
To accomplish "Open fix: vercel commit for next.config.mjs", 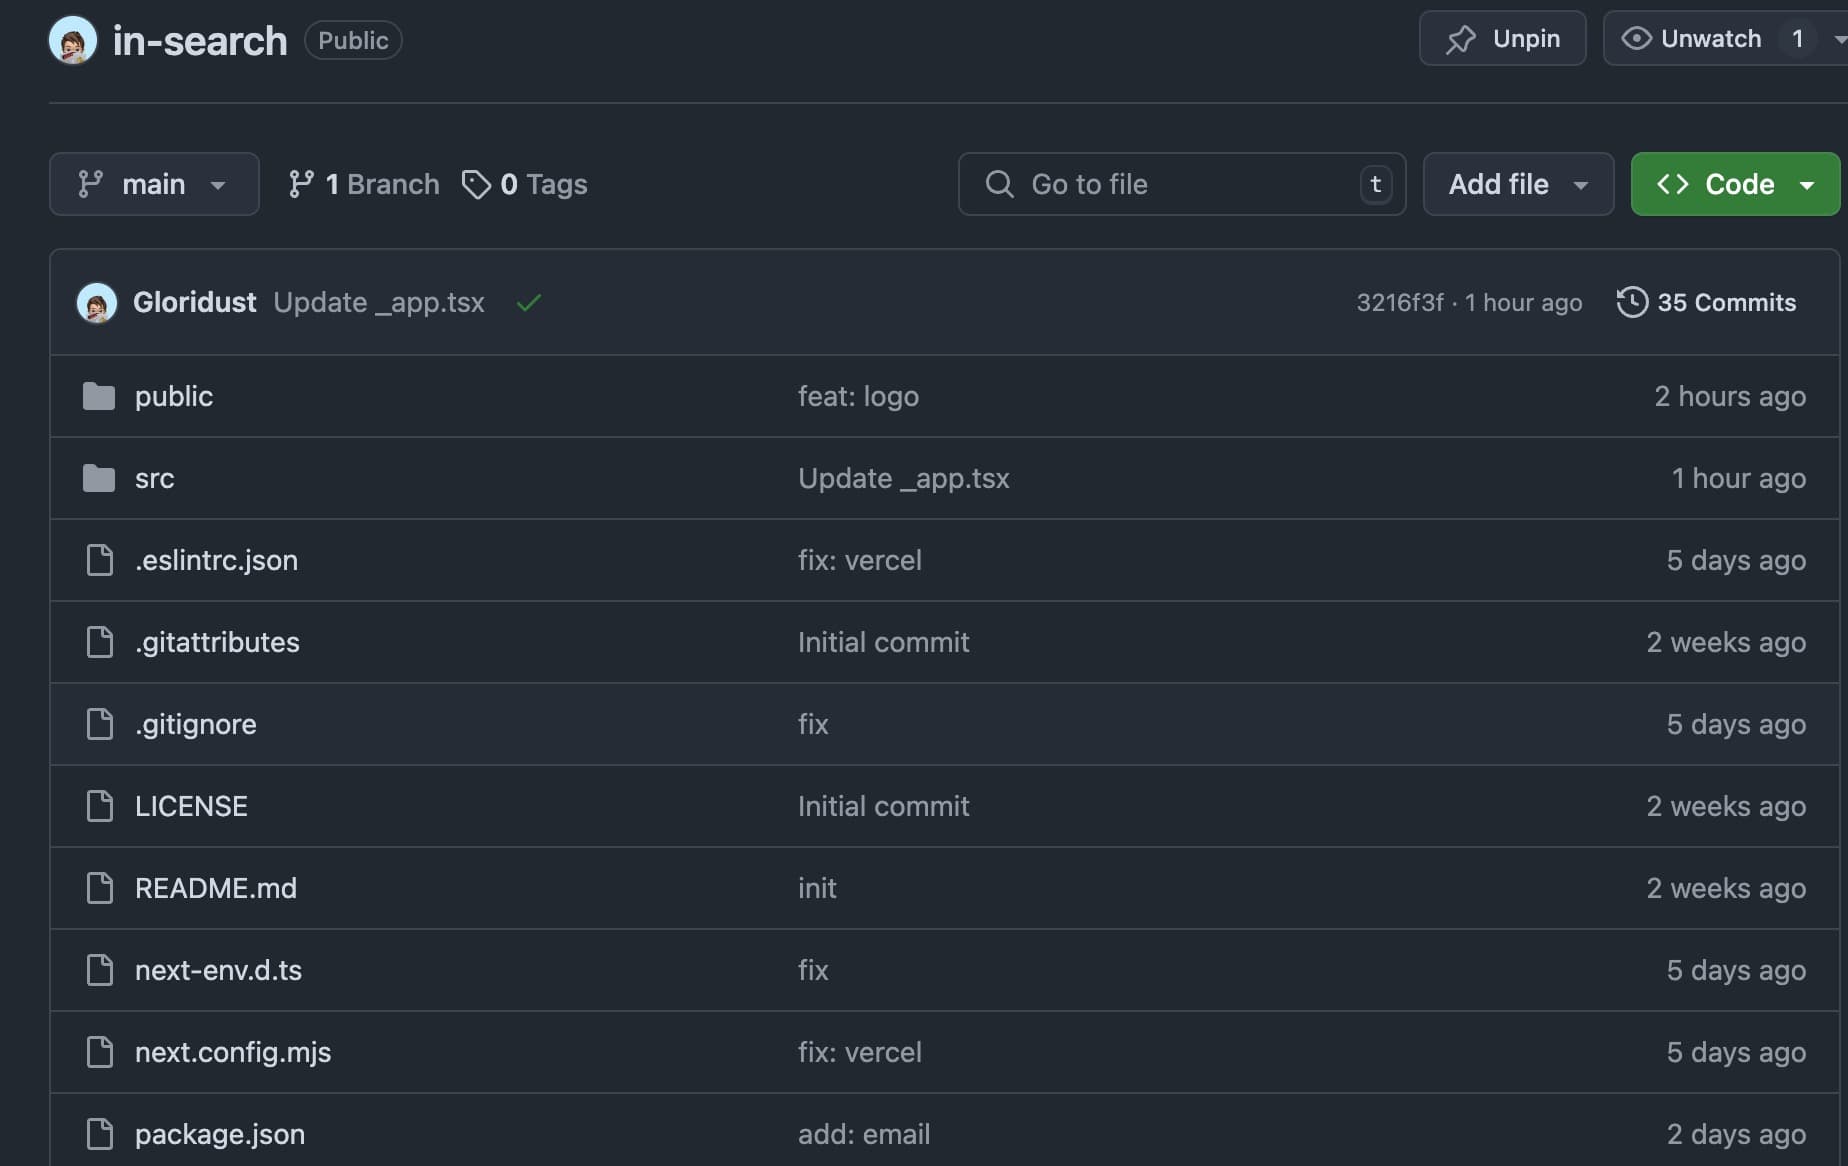I will click(x=860, y=1052).
